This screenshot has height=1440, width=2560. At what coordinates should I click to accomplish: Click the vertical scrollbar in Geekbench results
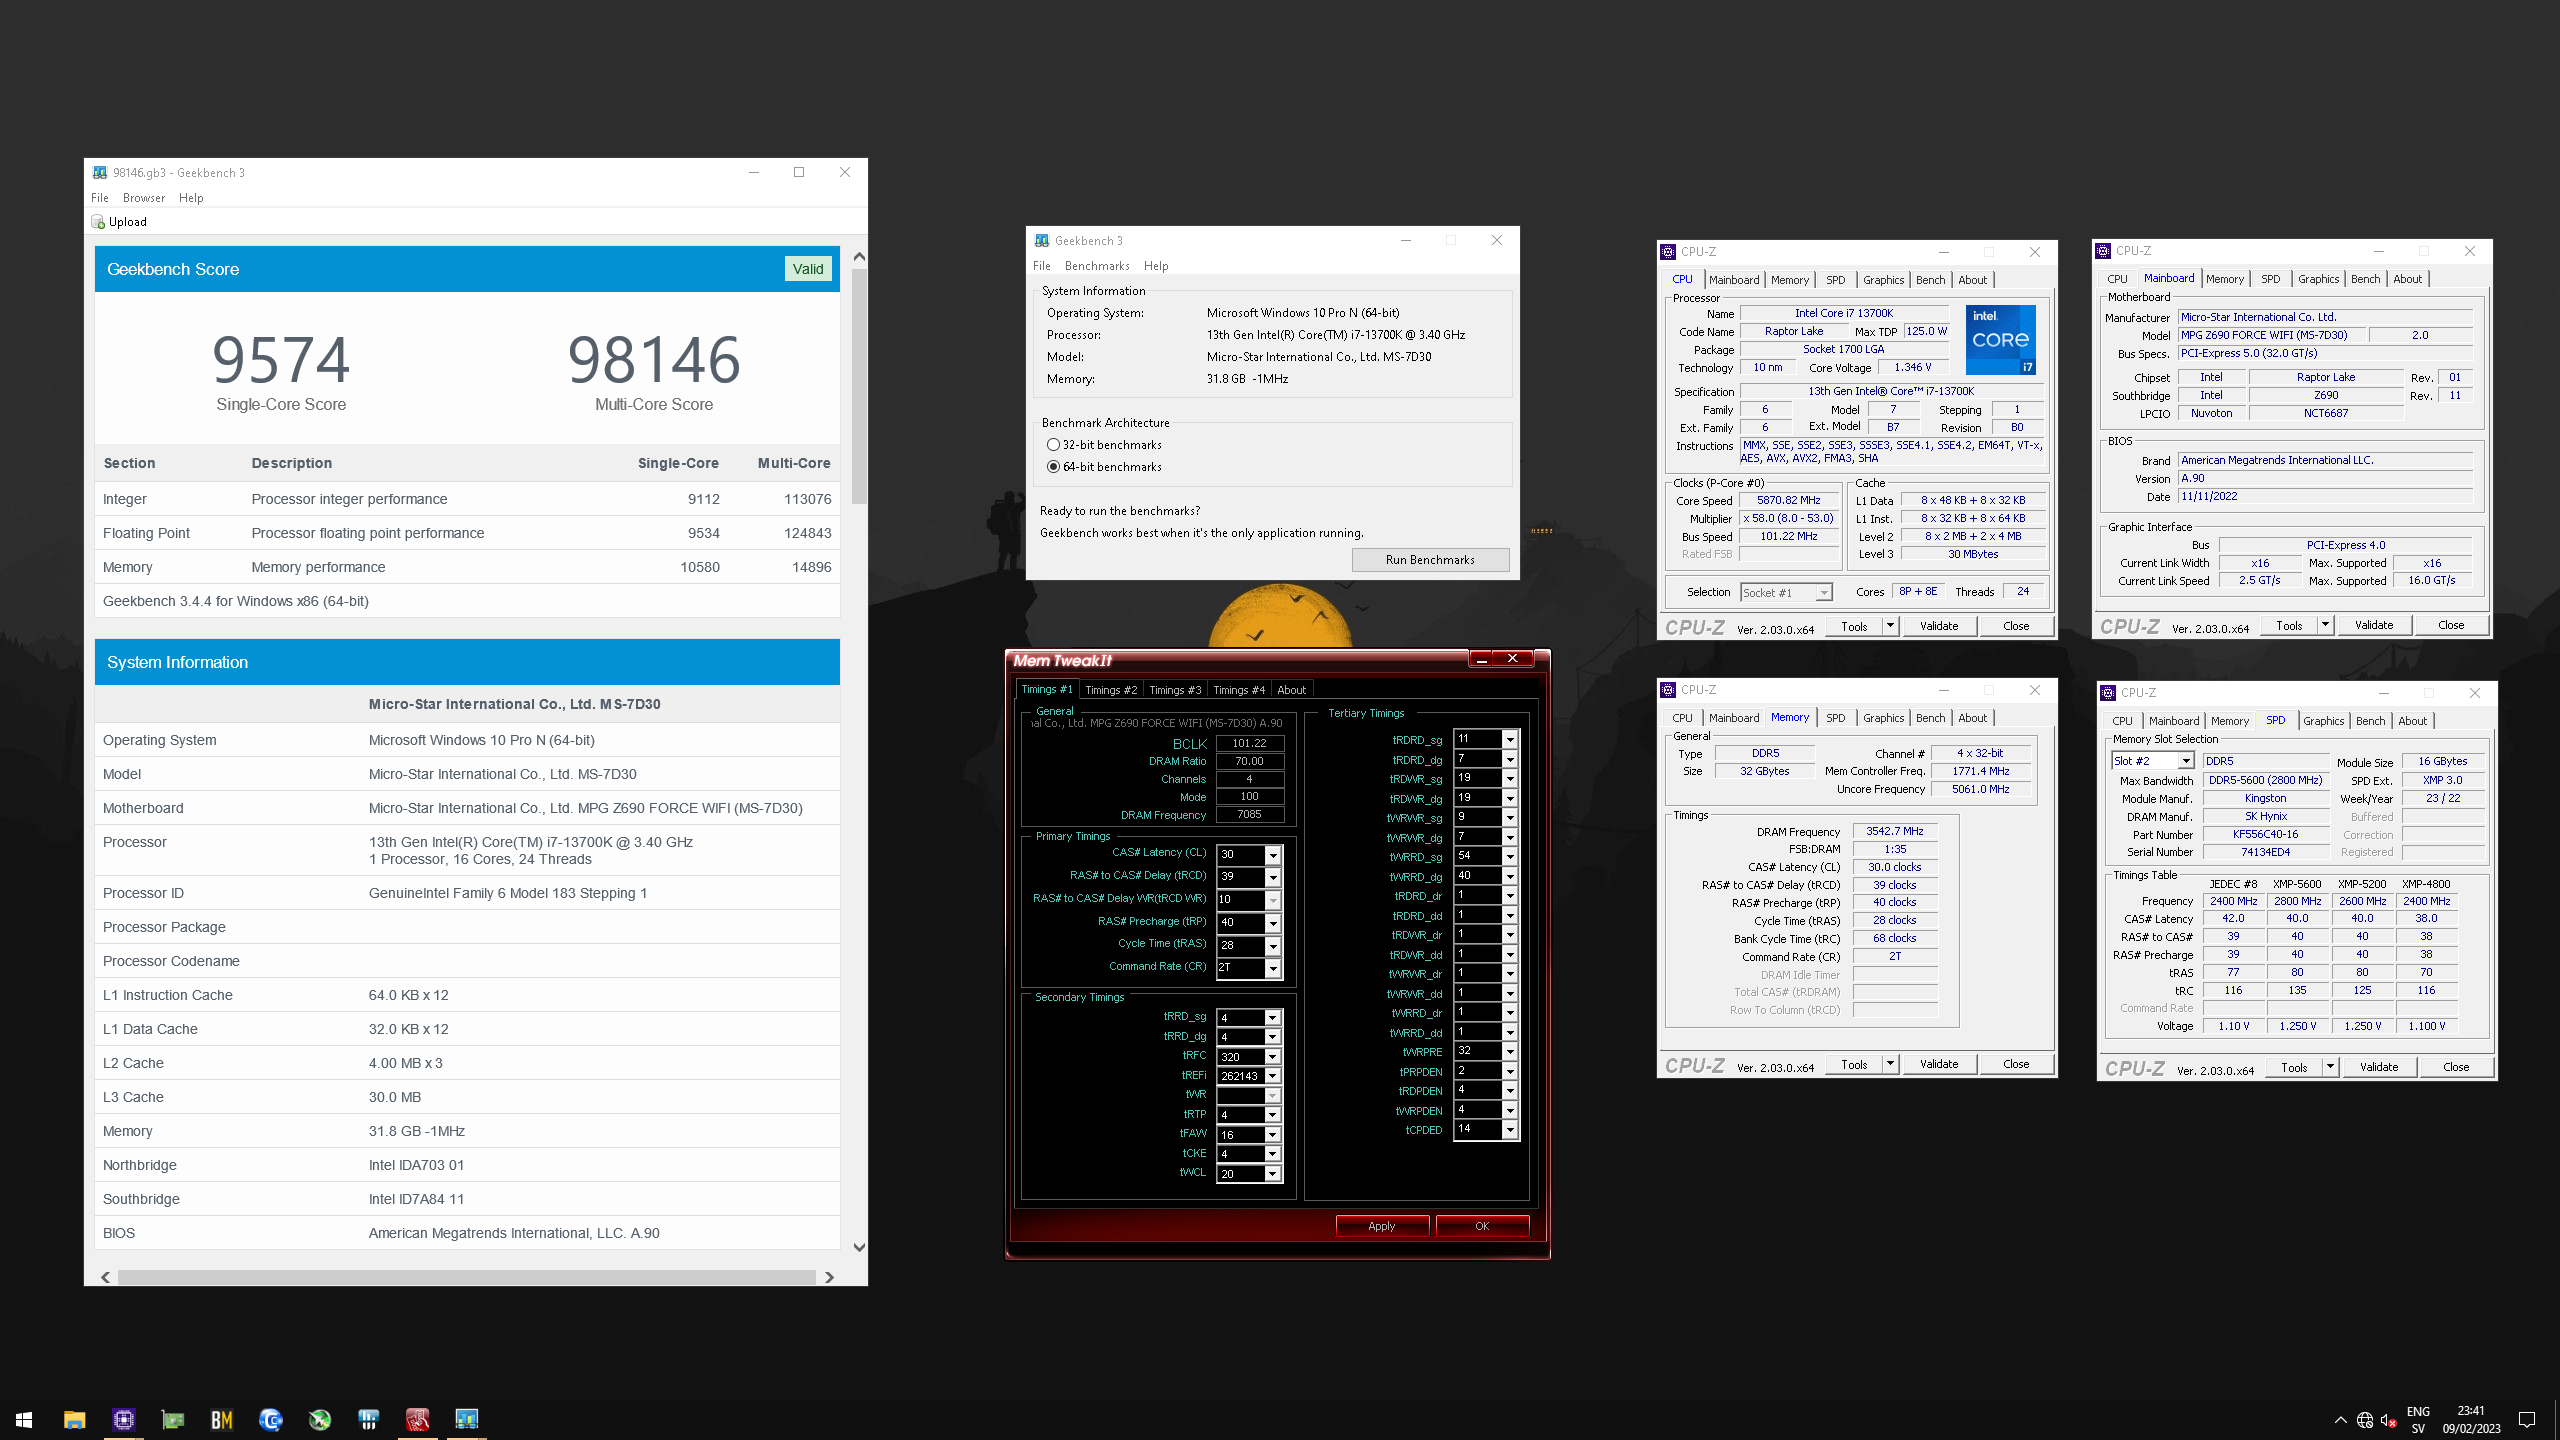[859, 385]
